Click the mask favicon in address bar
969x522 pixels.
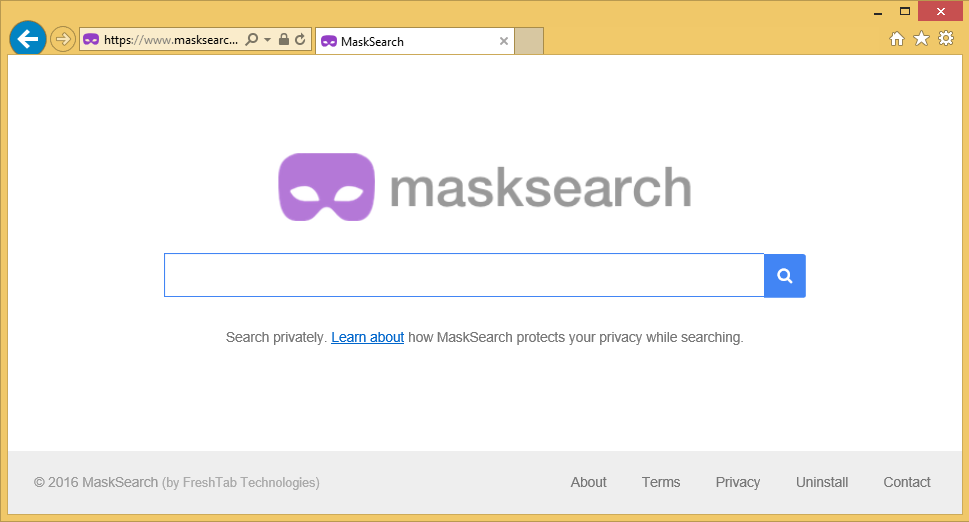(x=91, y=40)
